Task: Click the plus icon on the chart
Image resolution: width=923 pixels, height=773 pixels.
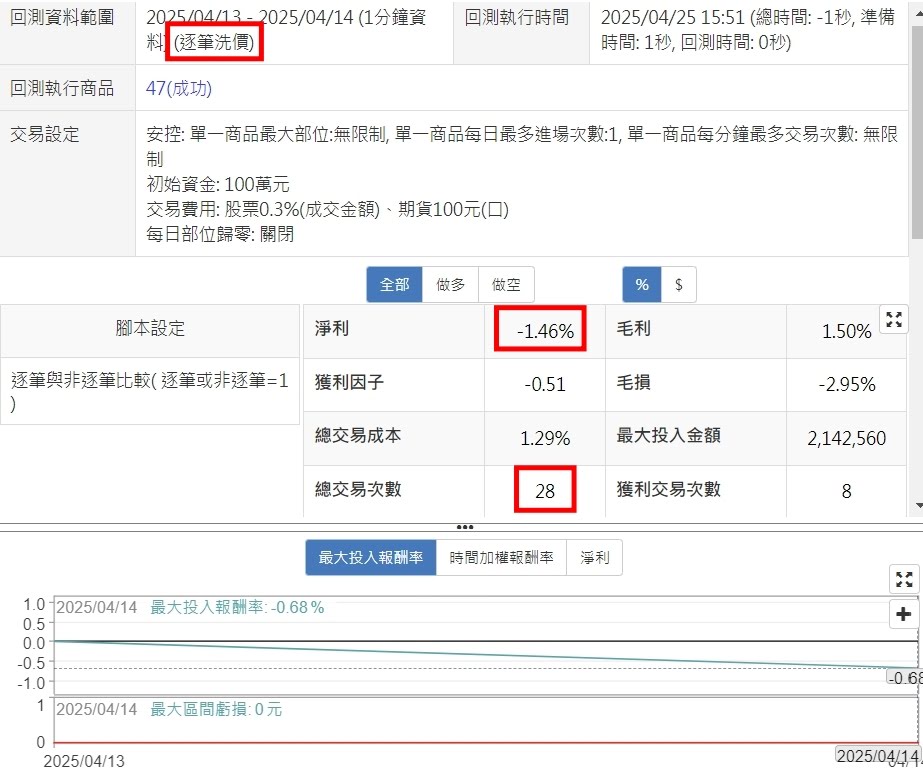Action: [904, 614]
